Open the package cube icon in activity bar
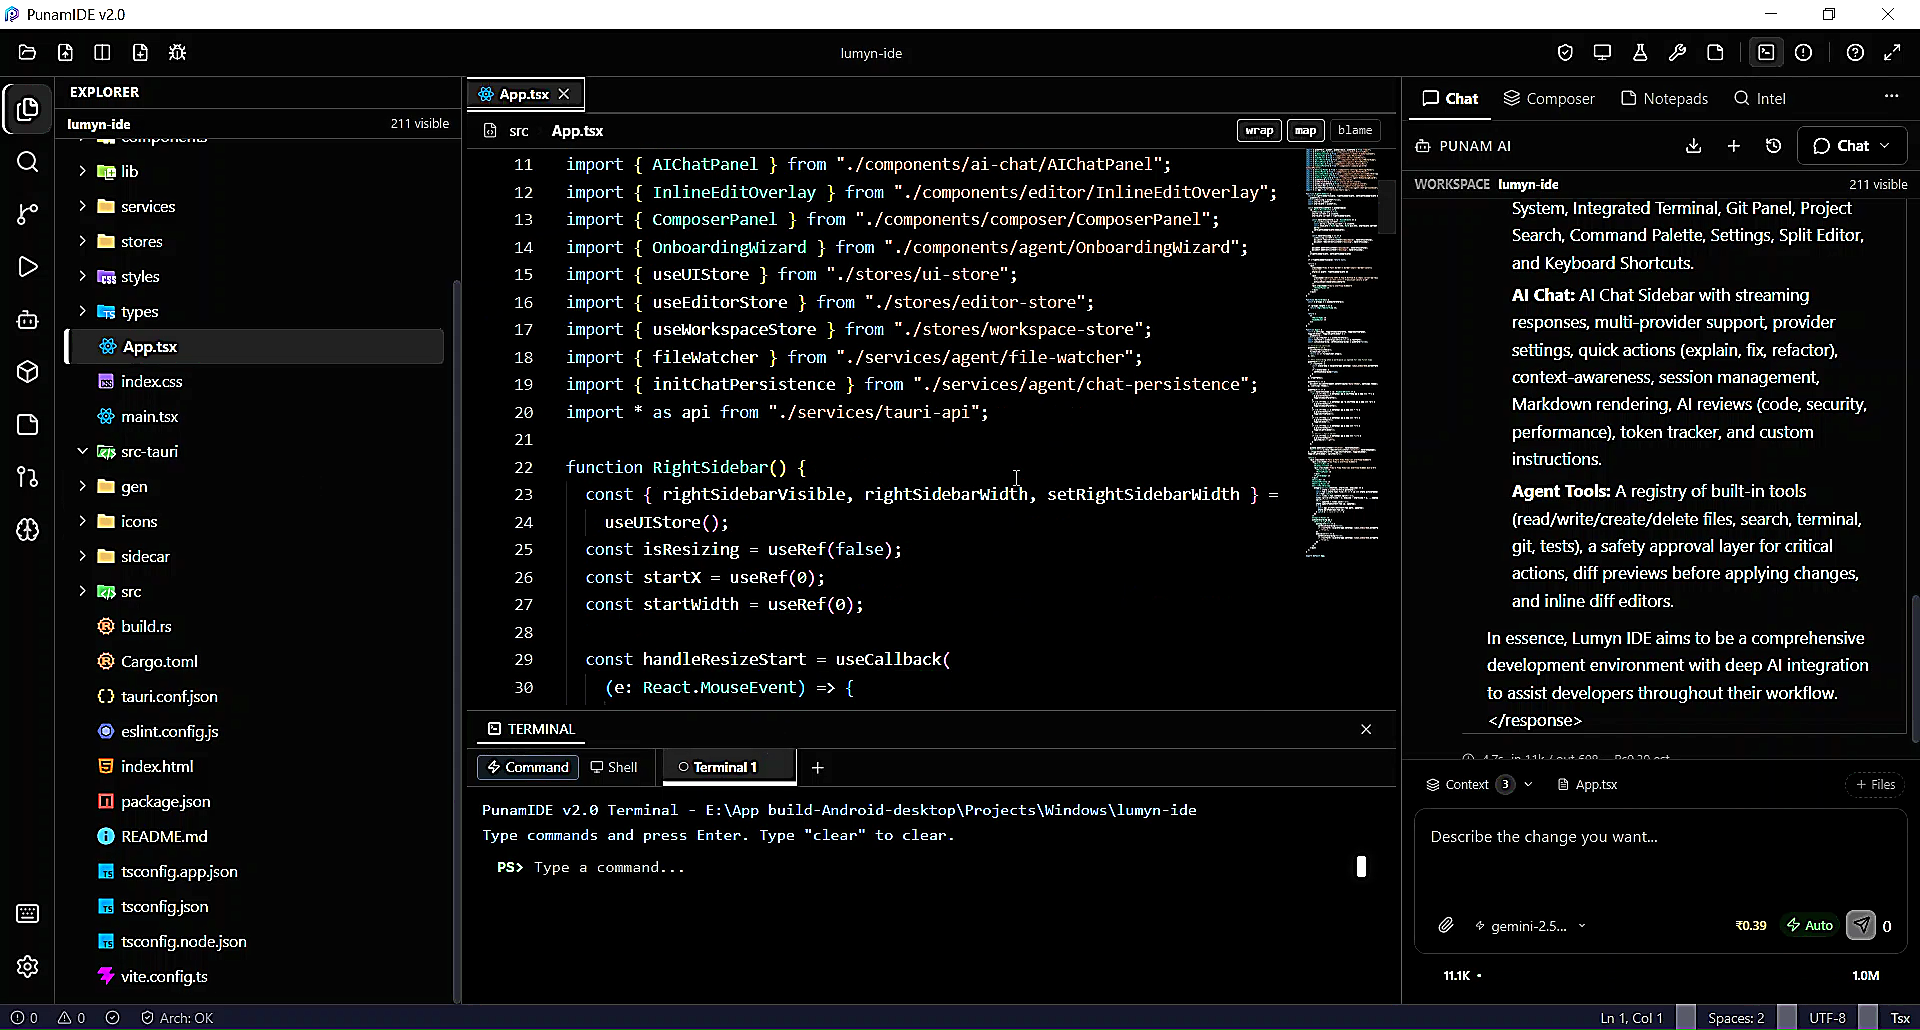The width and height of the screenshot is (1920, 1030). [x=28, y=372]
